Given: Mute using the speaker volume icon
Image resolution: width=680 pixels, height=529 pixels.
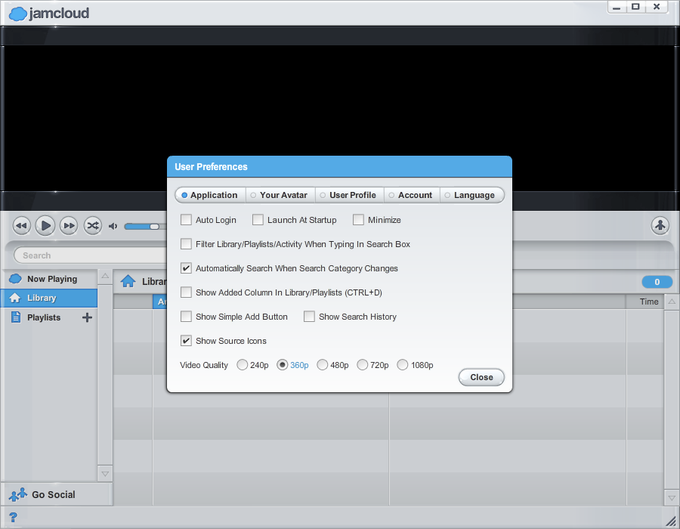Looking at the screenshot, I should tap(113, 226).
